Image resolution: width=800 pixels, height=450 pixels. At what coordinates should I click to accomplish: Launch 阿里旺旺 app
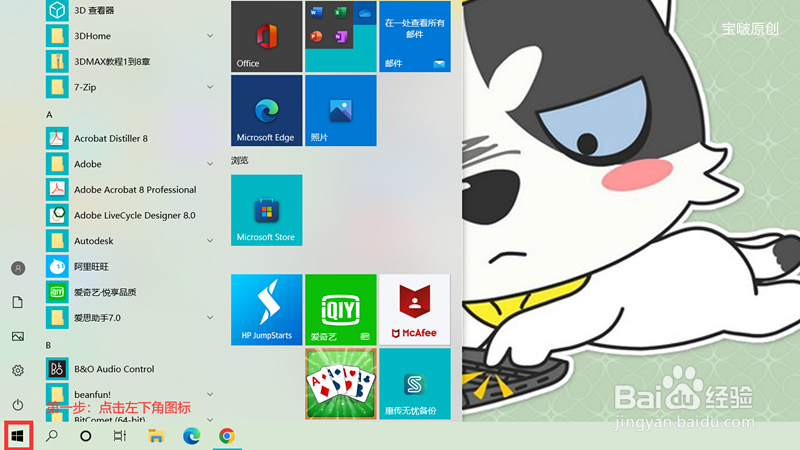pyautogui.click(x=130, y=266)
